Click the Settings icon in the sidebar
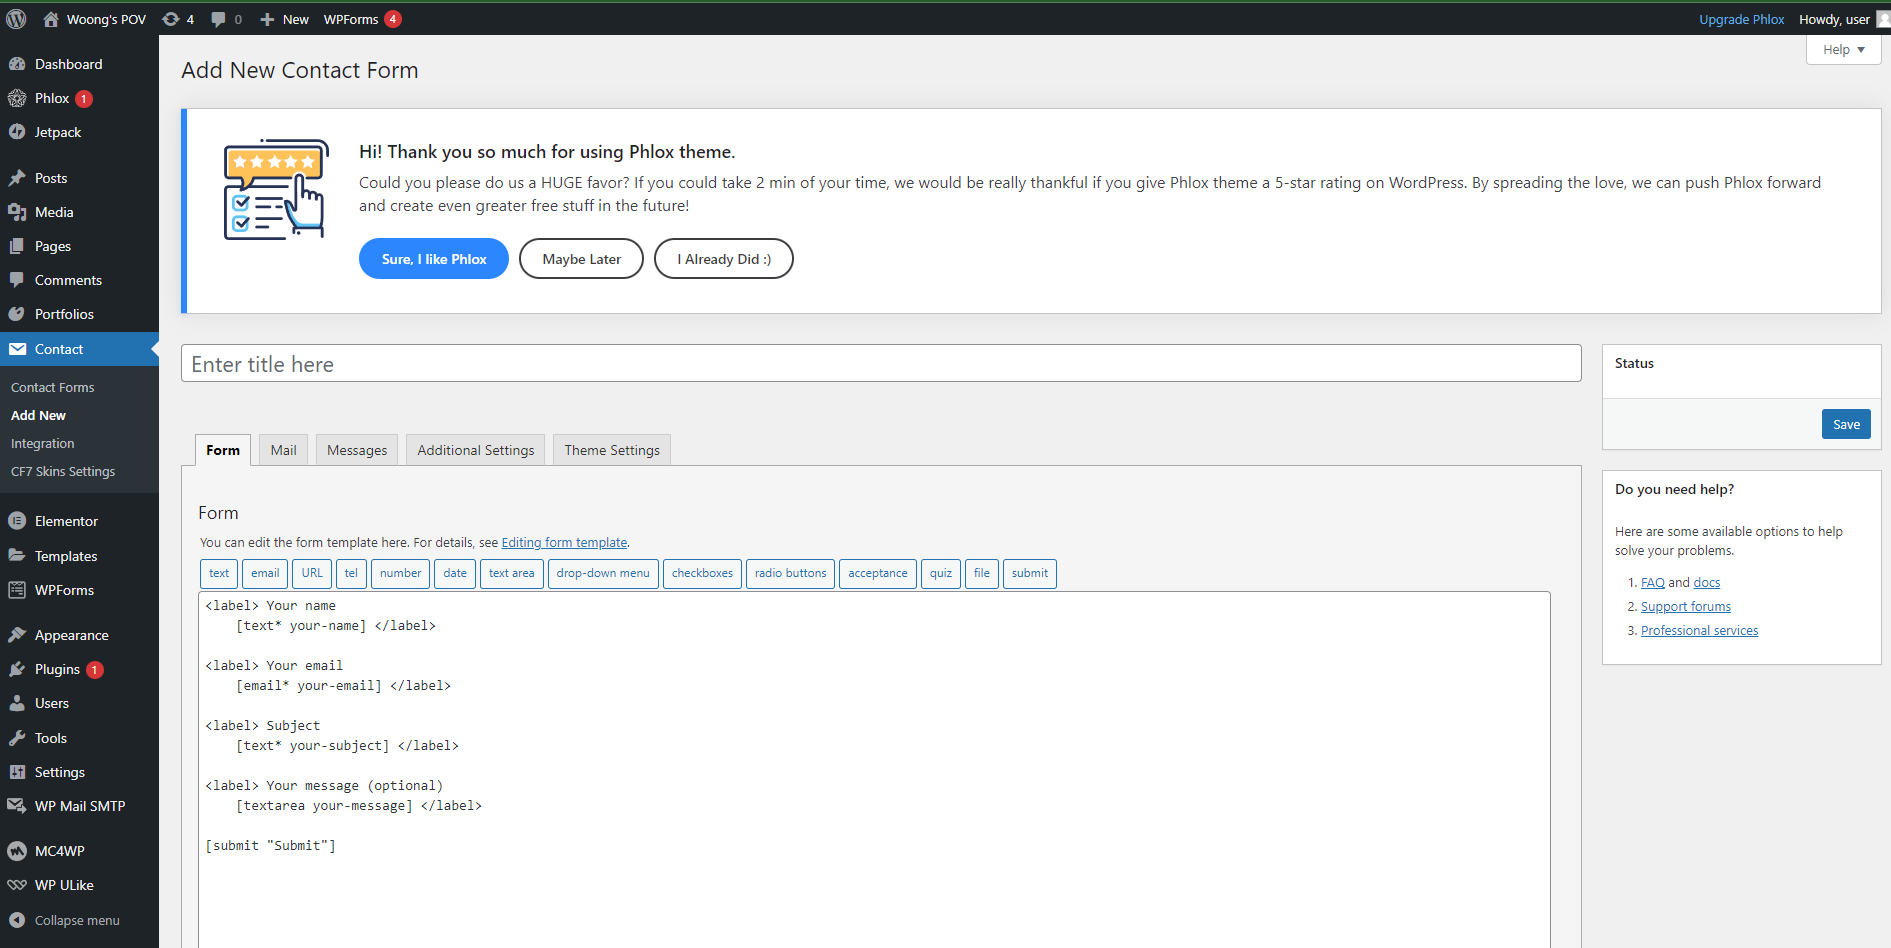The width and height of the screenshot is (1891, 948). click(x=17, y=772)
